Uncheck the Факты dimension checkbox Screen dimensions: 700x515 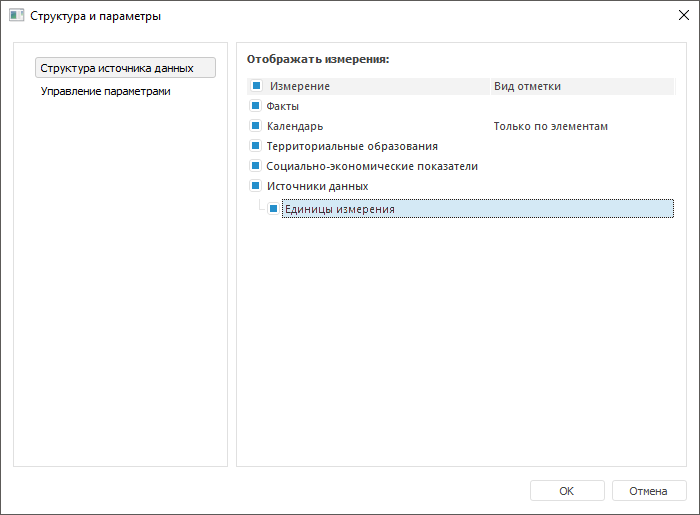(x=256, y=106)
